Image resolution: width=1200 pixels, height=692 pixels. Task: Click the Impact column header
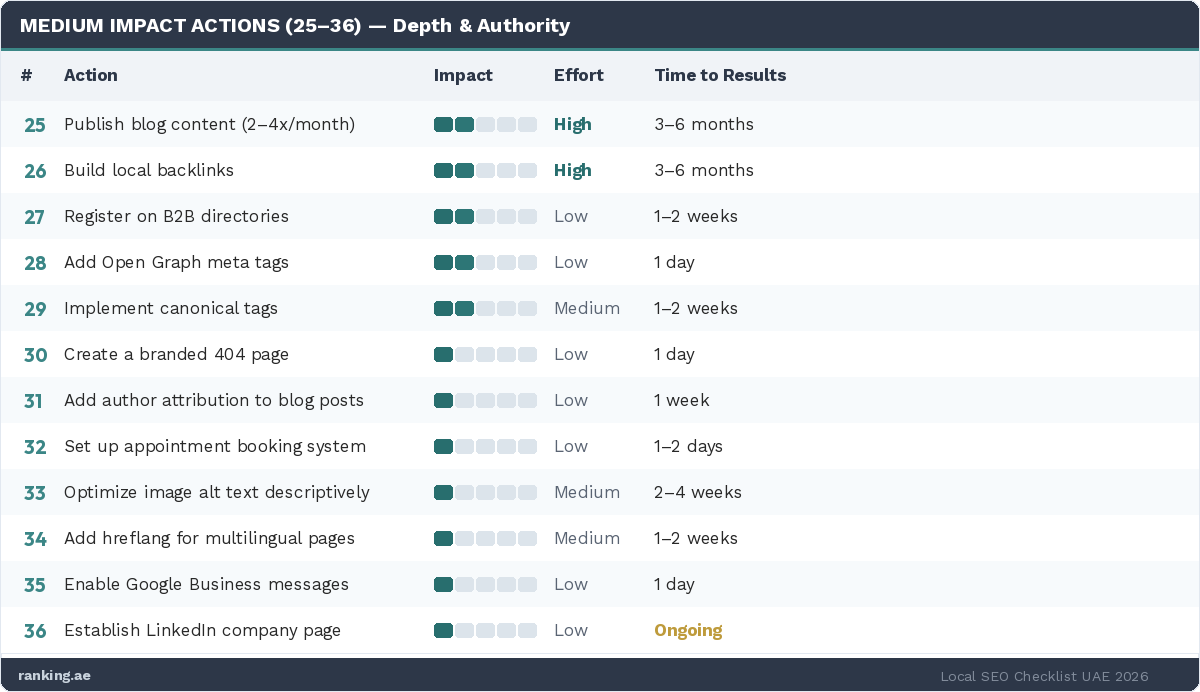point(463,75)
